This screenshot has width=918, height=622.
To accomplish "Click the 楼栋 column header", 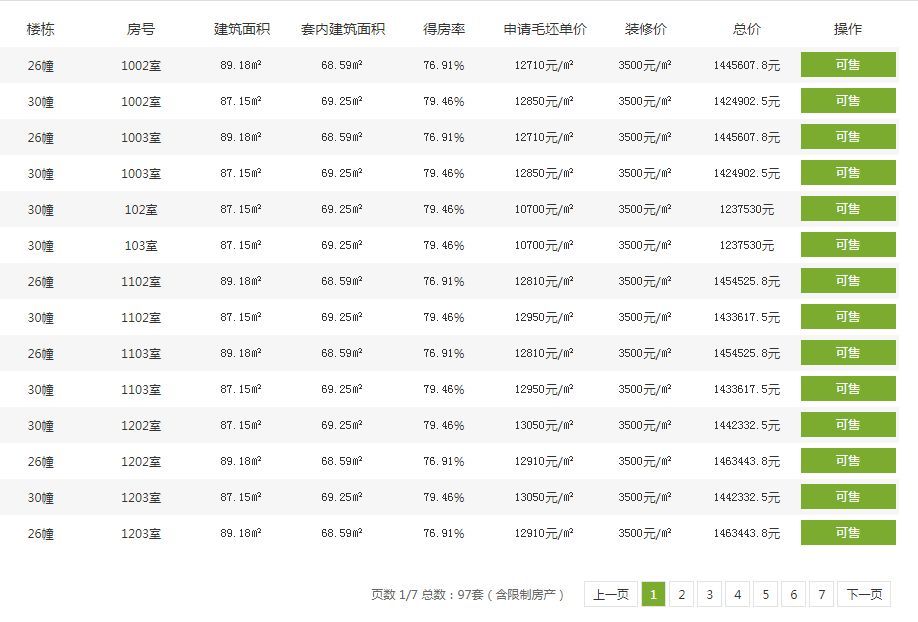I will point(40,29).
